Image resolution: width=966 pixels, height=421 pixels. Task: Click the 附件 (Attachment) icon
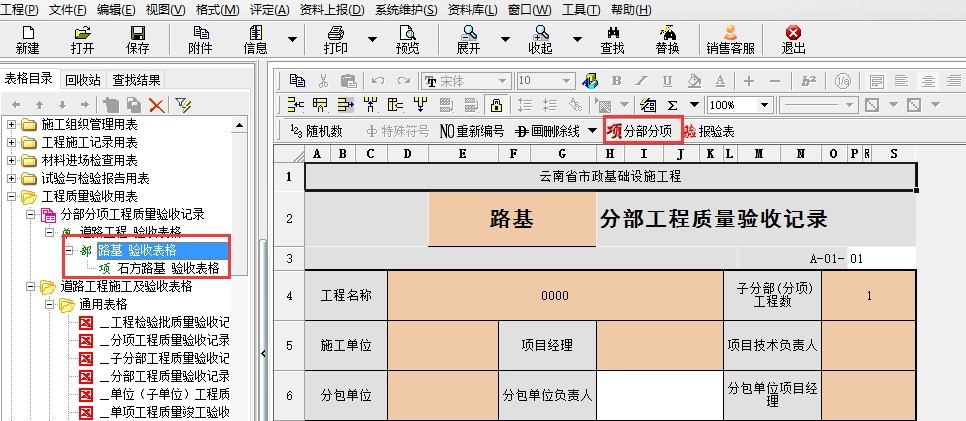pyautogui.click(x=200, y=39)
